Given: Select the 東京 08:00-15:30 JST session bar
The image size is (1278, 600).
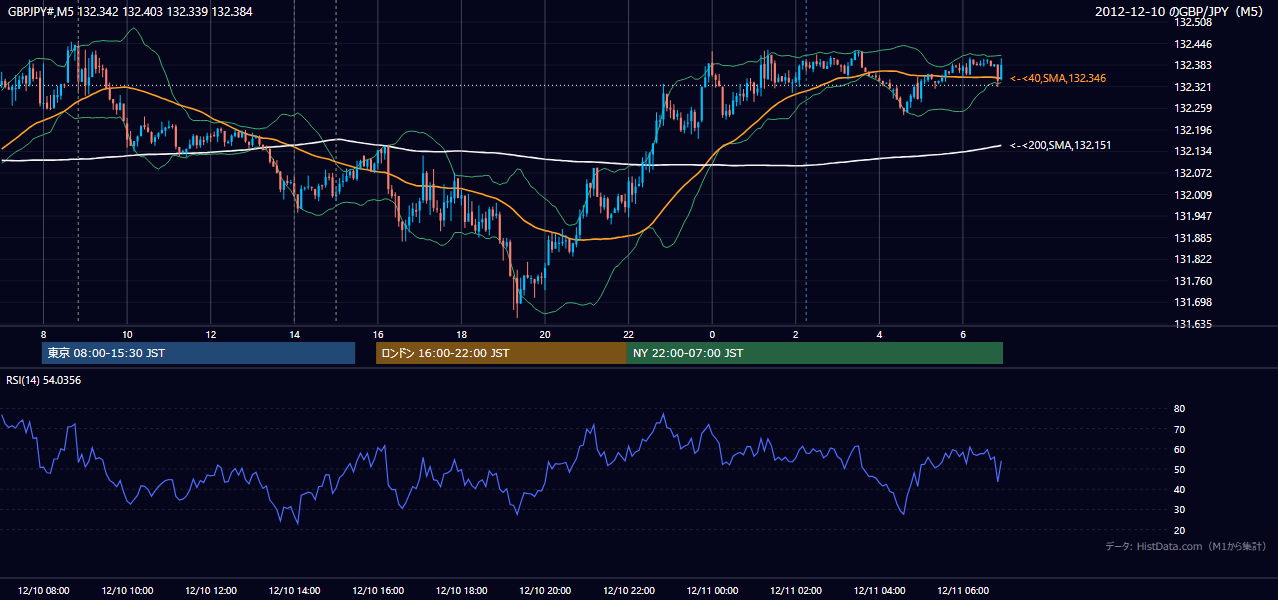Looking at the screenshot, I should tap(199, 353).
